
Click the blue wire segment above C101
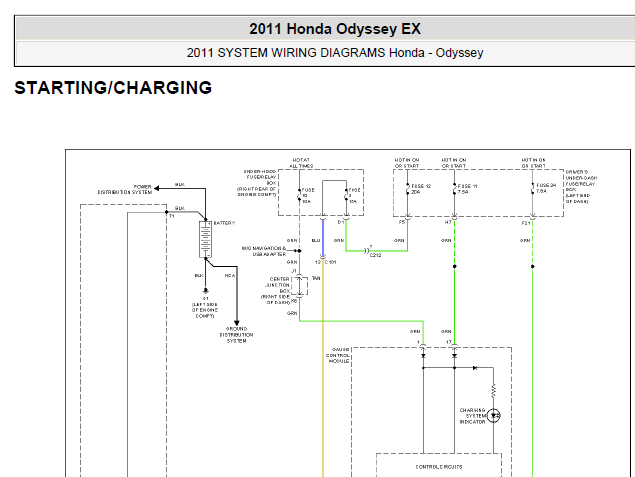point(323,238)
